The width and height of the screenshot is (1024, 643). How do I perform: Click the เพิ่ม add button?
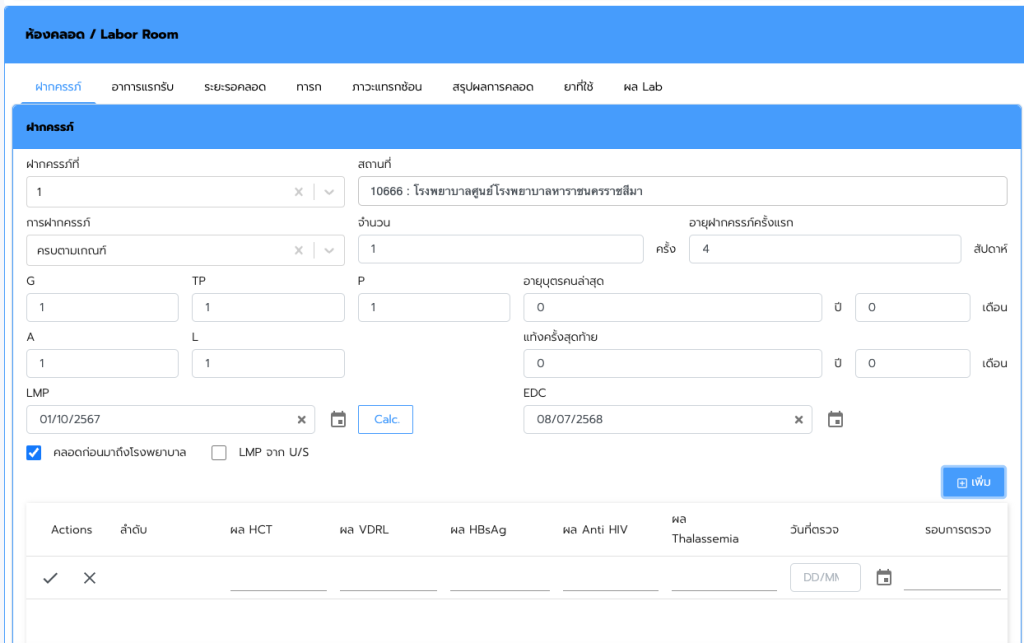pyautogui.click(x=973, y=483)
